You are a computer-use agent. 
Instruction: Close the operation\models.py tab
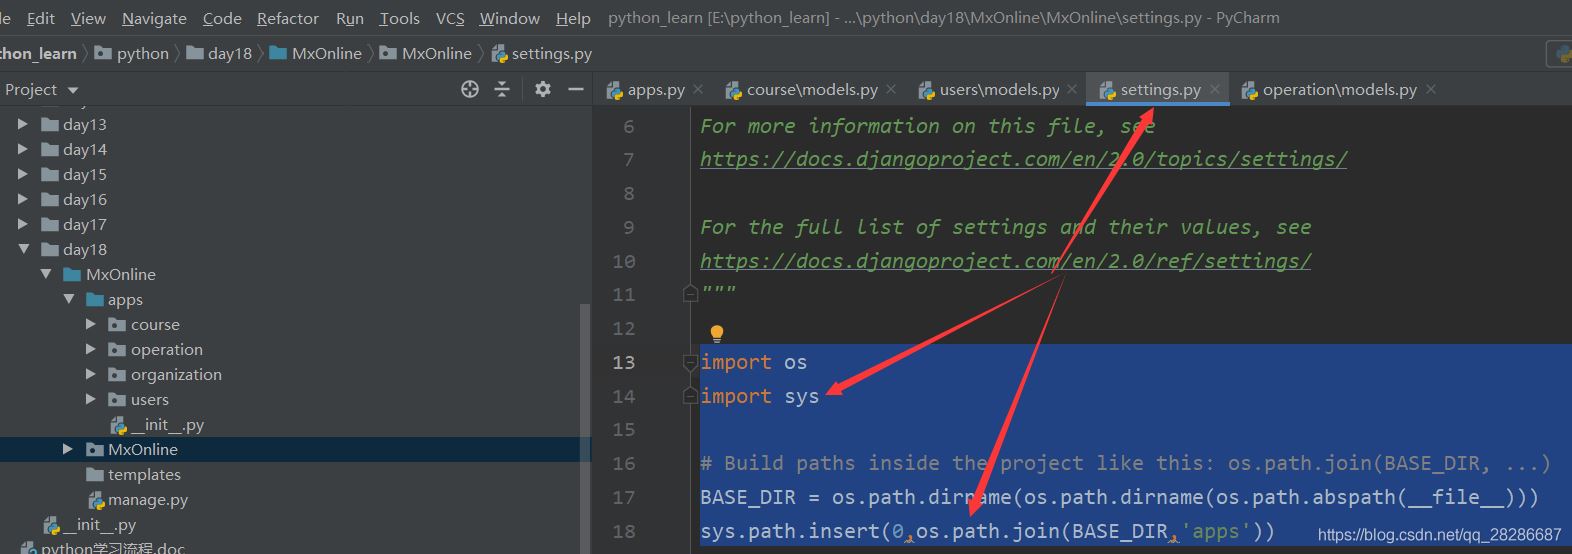(1431, 89)
